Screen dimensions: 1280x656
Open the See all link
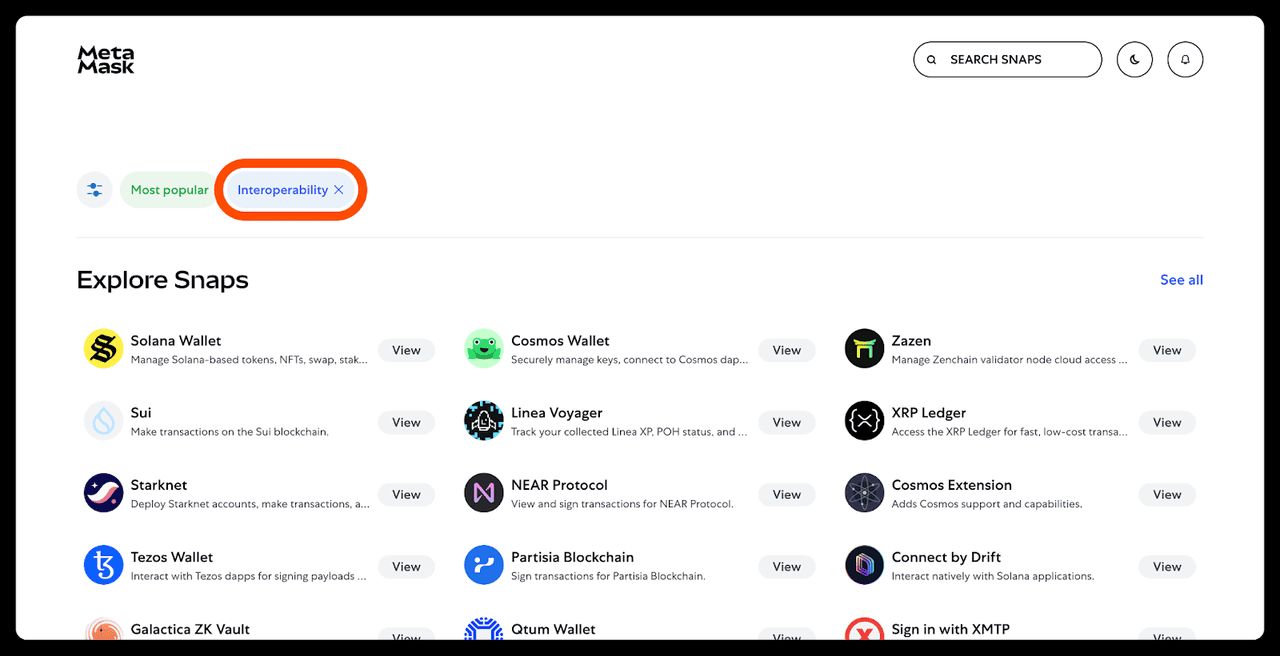pos(1181,280)
